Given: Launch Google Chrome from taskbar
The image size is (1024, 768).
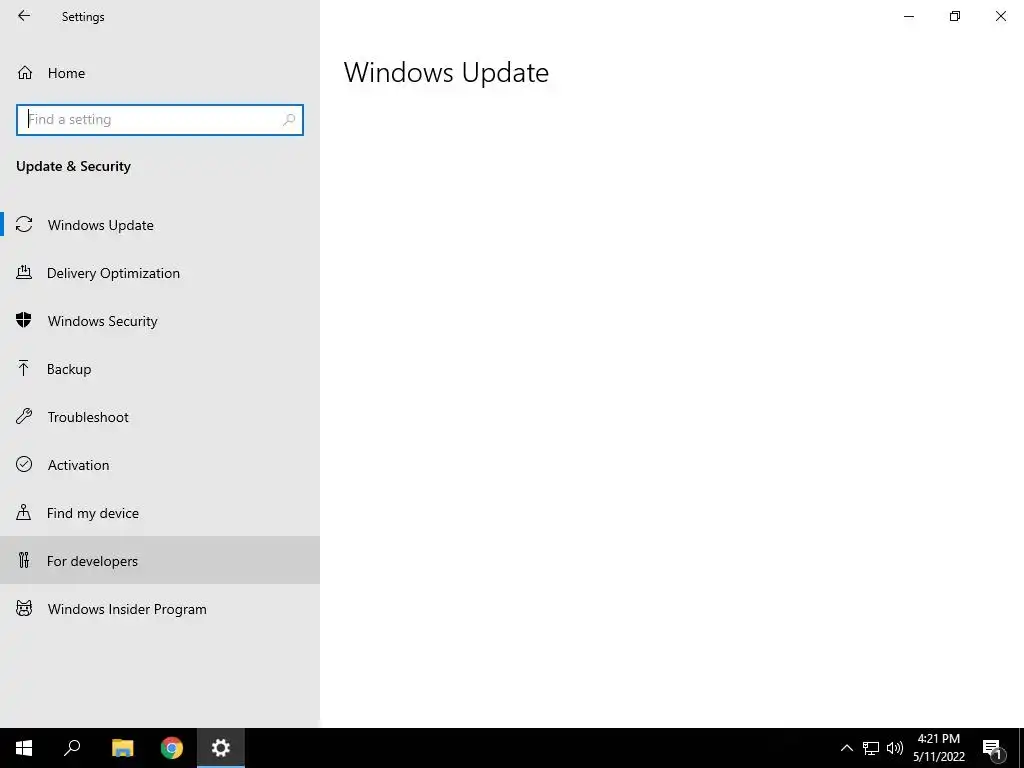Looking at the screenshot, I should click(172, 748).
